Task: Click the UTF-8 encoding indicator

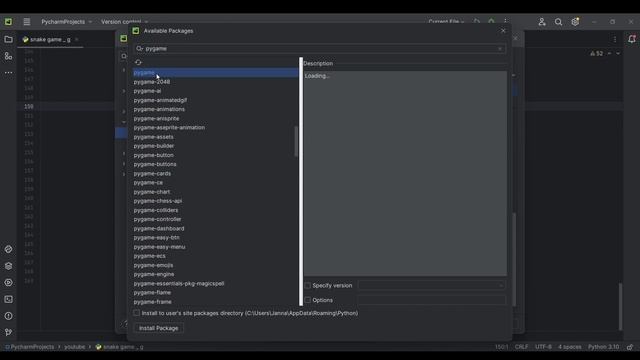Action: coord(543,347)
